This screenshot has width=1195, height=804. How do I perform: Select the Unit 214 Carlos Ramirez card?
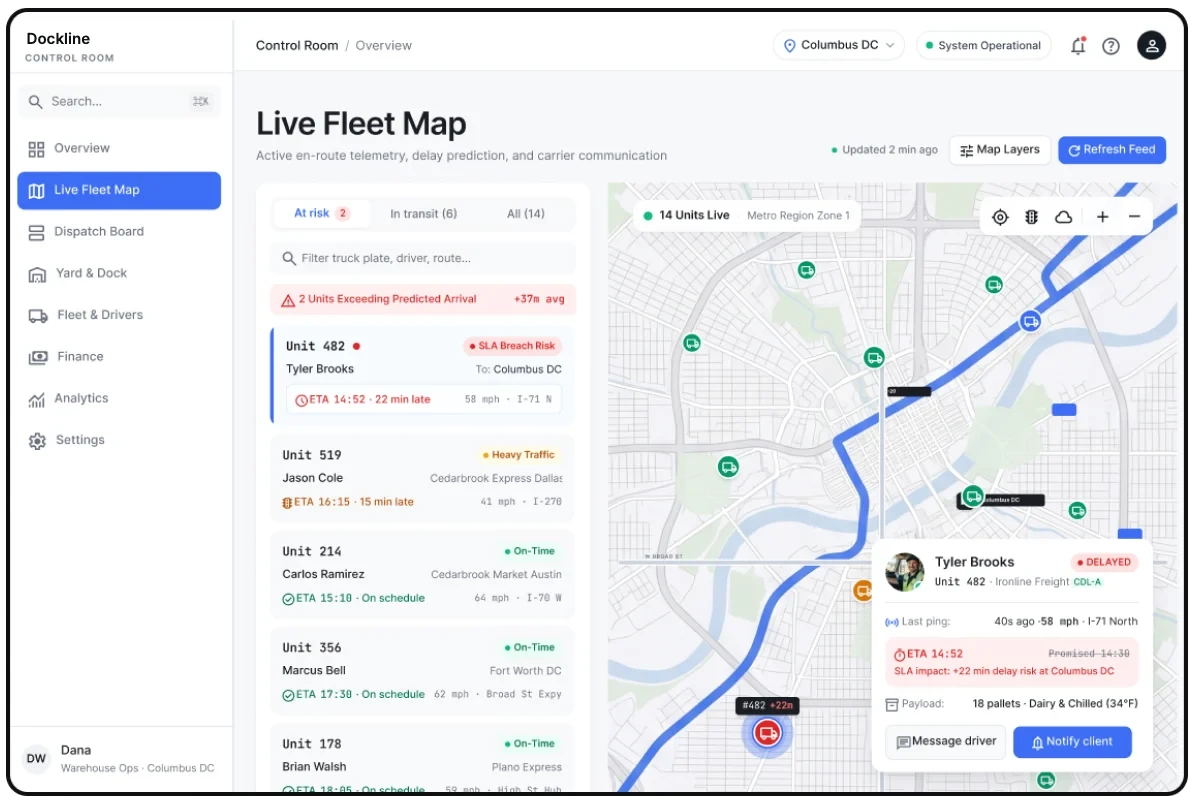(422, 574)
